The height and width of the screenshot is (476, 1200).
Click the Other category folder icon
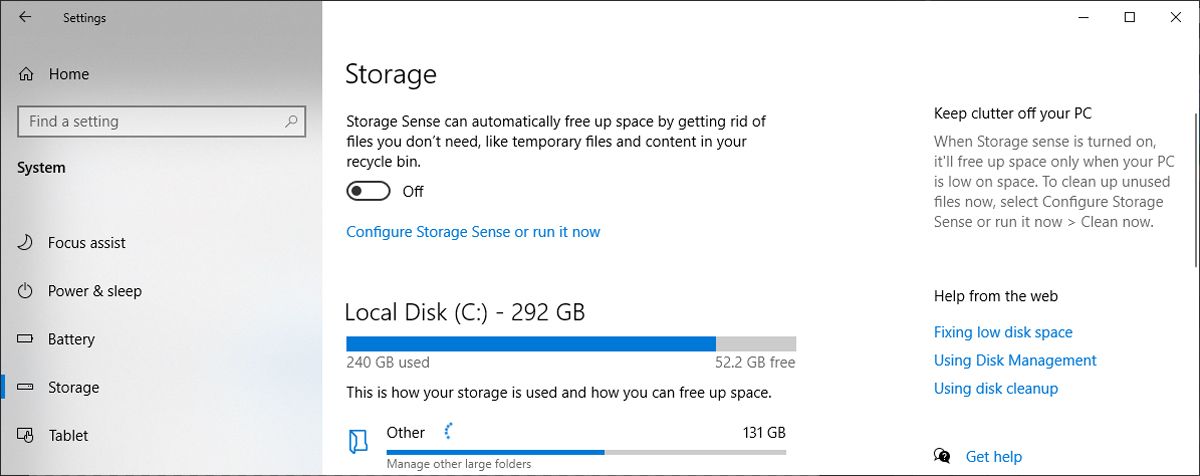[x=359, y=441]
